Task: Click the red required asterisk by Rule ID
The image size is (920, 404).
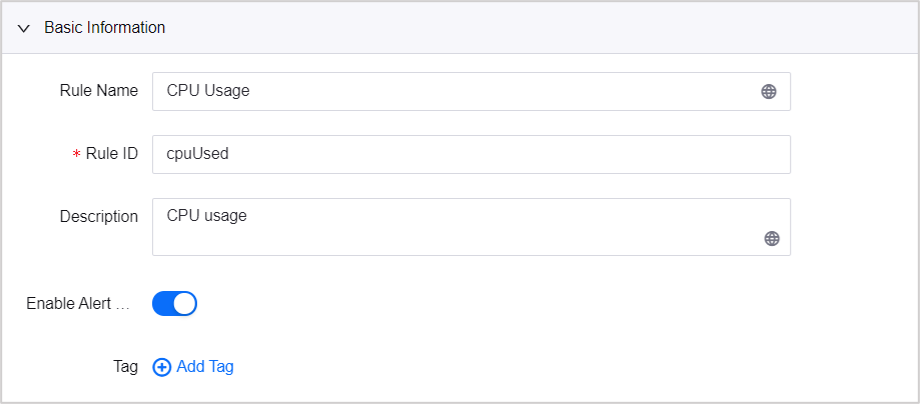Action: [76, 155]
